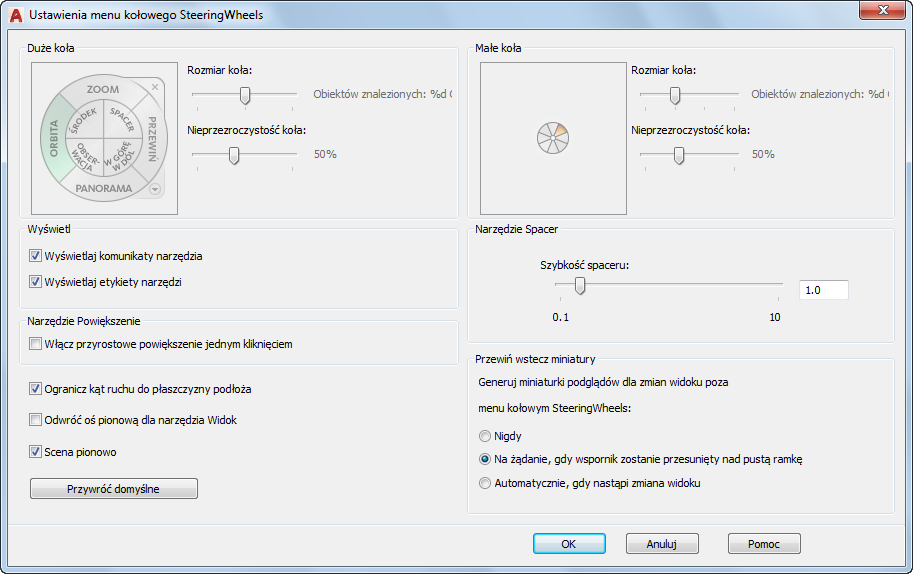
Task: Click the PRZEWIŃ wedge in wheel preview
Action: pos(152,139)
